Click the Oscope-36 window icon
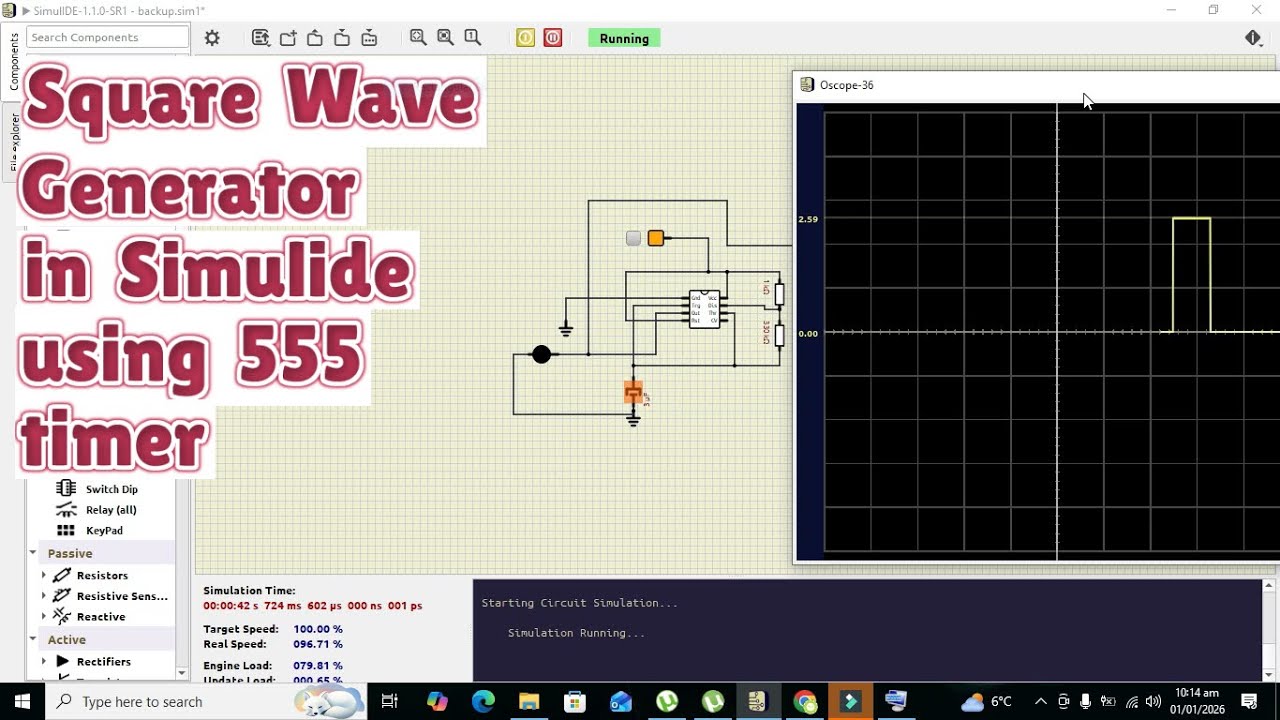The height and width of the screenshot is (720, 1280). point(807,85)
